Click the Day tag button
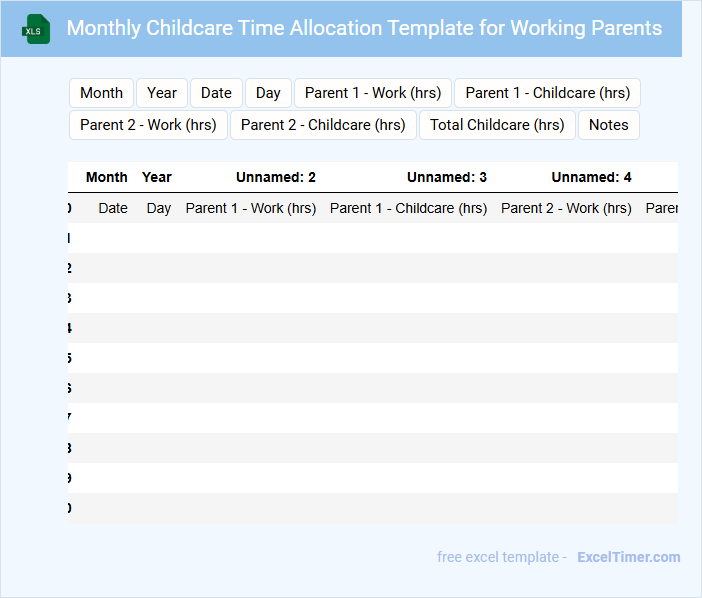The image size is (702, 598). click(x=268, y=93)
